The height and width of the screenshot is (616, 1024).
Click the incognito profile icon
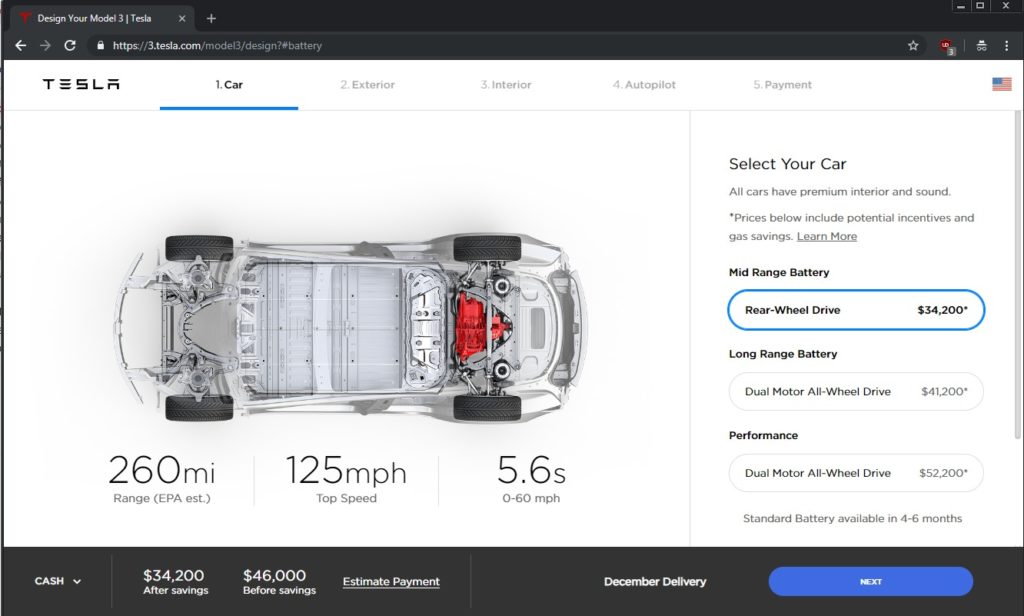click(982, 46)
